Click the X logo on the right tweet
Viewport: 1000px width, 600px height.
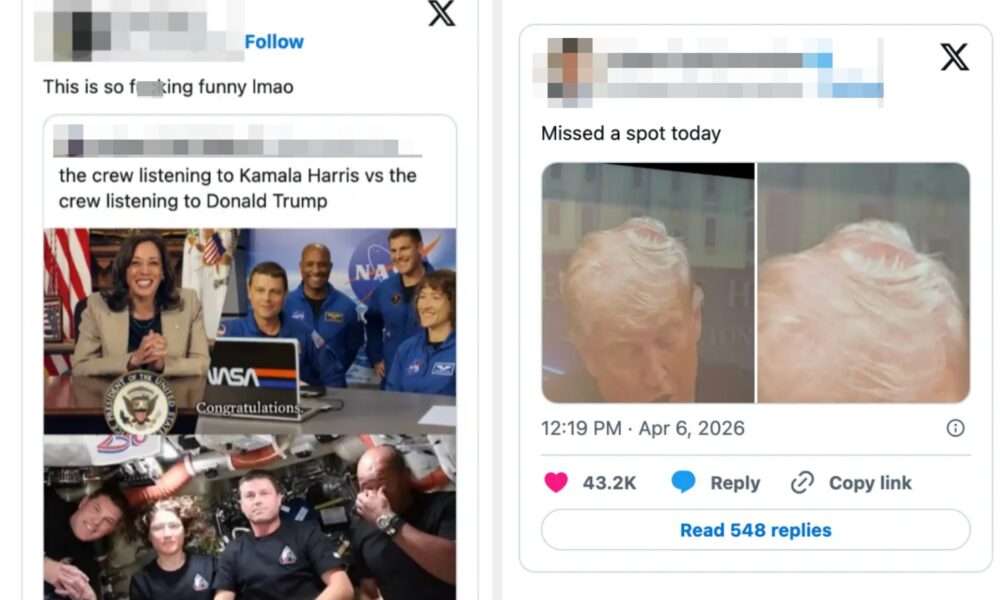(954, 57)
